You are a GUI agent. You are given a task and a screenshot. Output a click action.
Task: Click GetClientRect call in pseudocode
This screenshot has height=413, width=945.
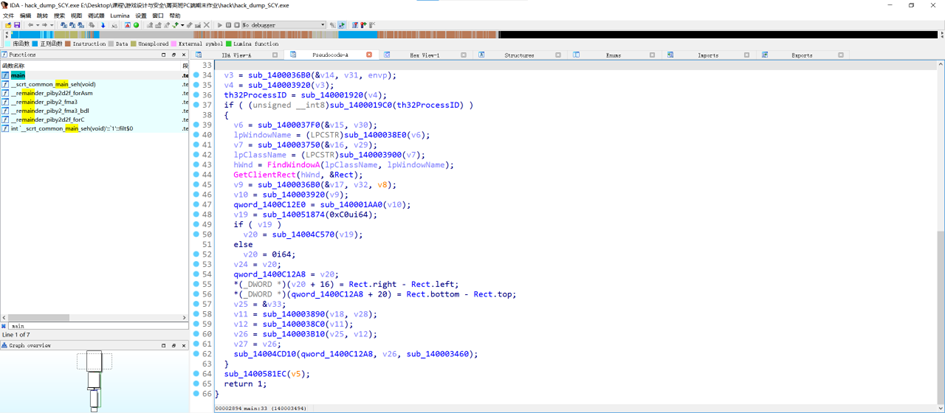pos(263,174)
